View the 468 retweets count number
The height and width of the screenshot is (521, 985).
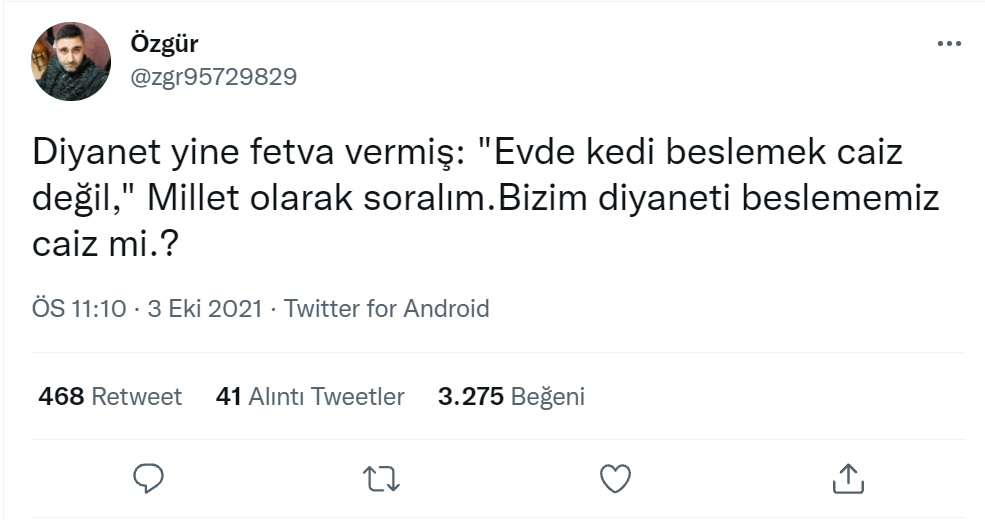60,397
